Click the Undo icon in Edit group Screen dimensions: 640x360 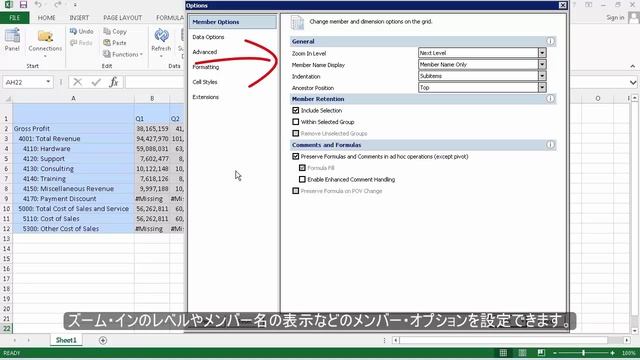(x=73, y=31)
